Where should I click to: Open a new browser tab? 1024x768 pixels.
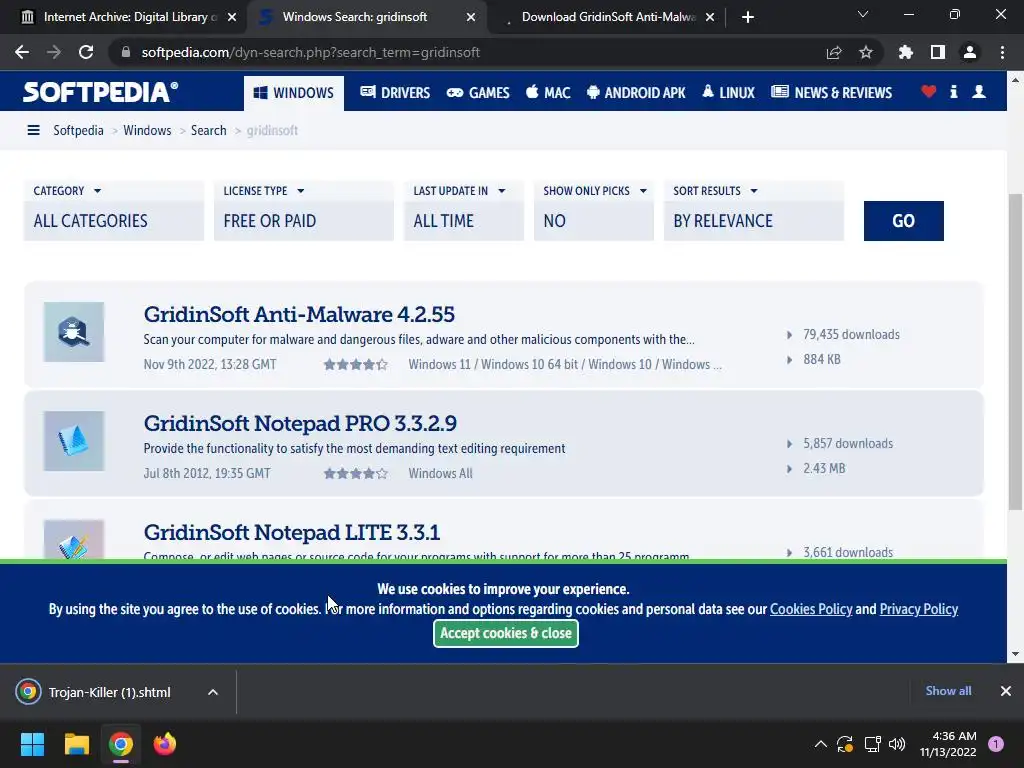coord(748,17)
